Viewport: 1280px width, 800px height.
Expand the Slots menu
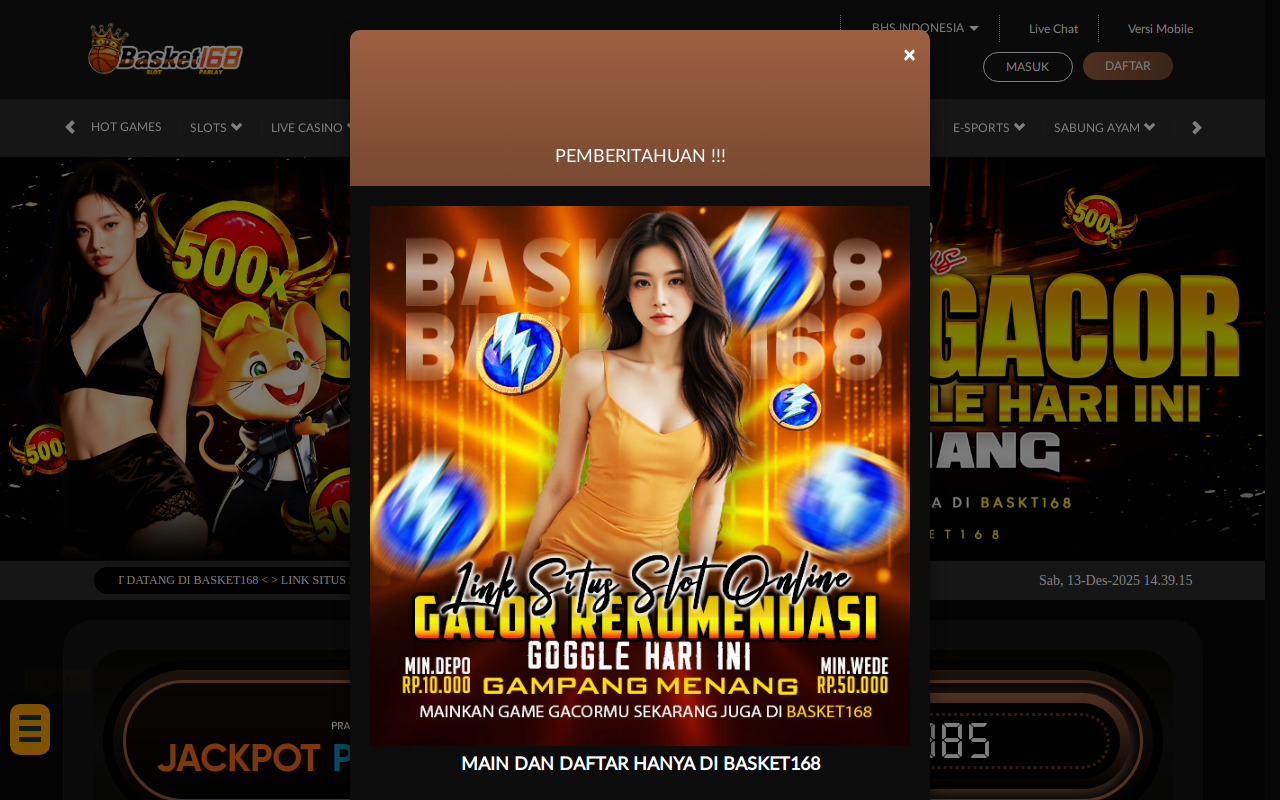(216, 127)
